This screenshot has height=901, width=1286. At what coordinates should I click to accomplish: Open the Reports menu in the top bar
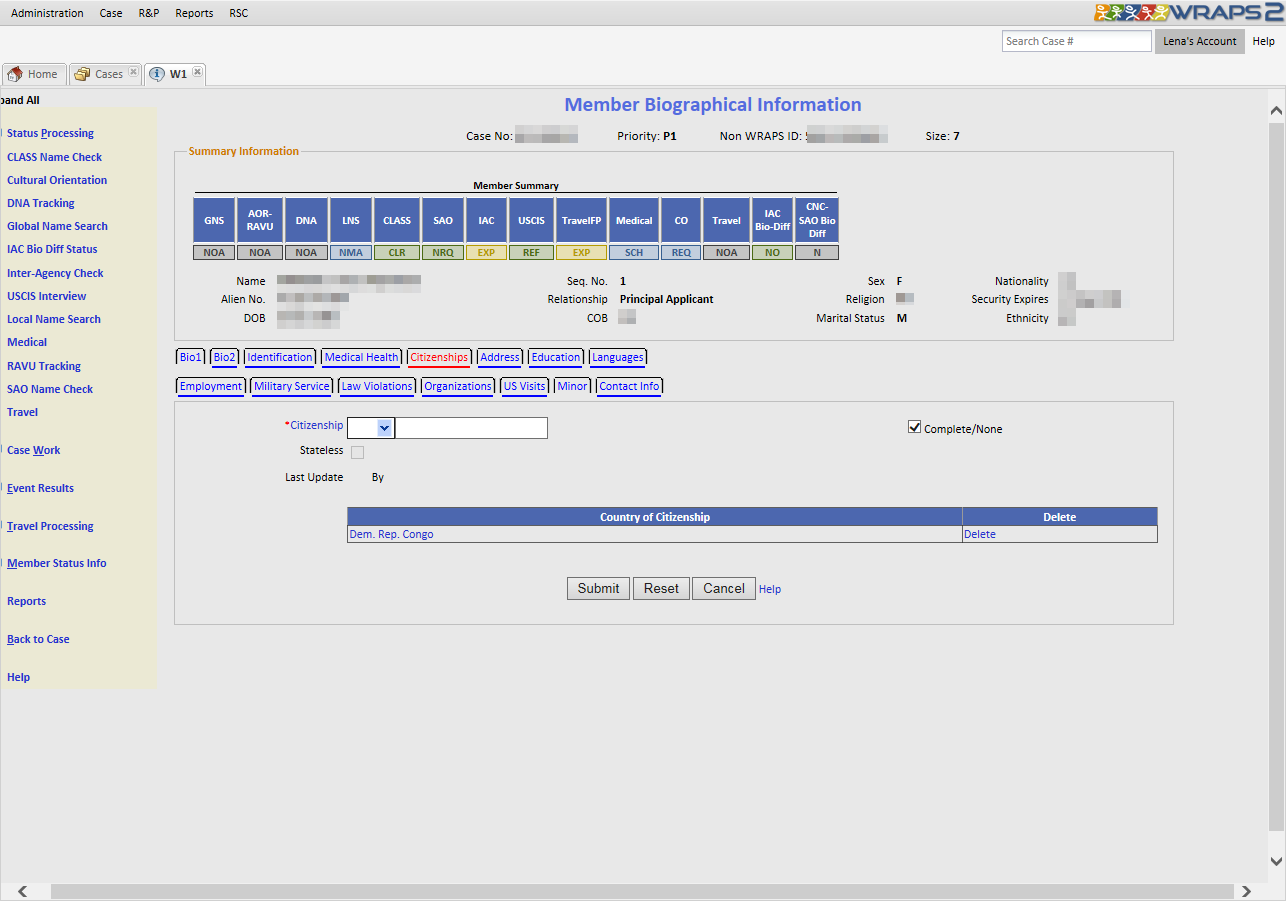pos(194,13)
